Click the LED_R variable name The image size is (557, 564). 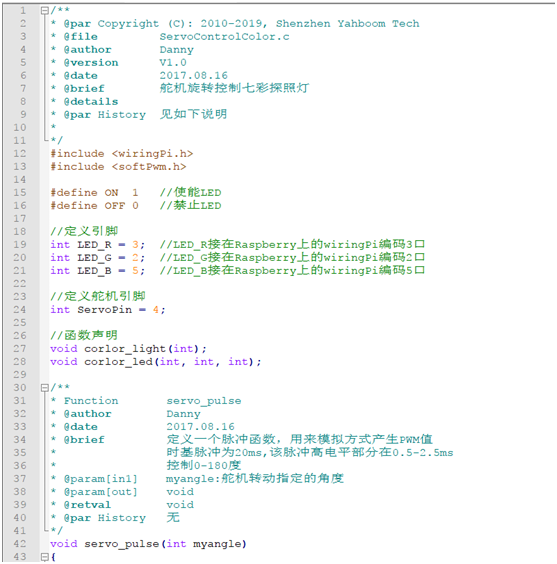(94, 245)
